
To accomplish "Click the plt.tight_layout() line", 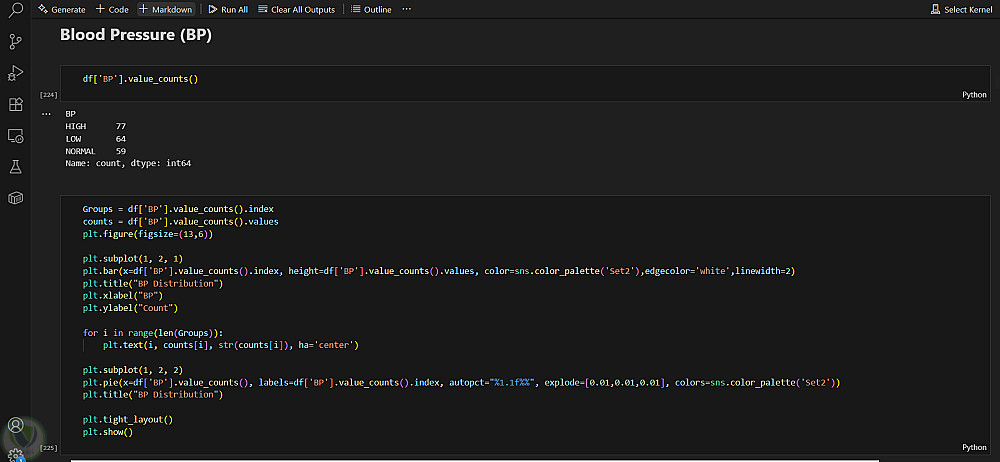I will 128,420.
